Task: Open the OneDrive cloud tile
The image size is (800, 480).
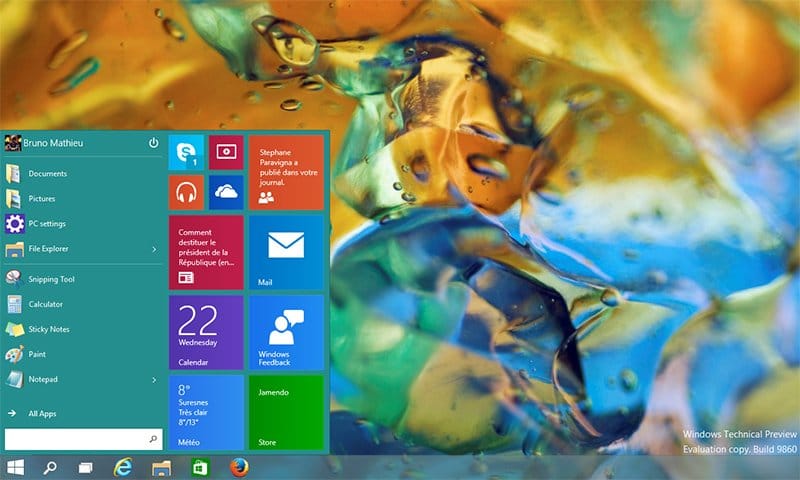Action: [x=226, y=192]
